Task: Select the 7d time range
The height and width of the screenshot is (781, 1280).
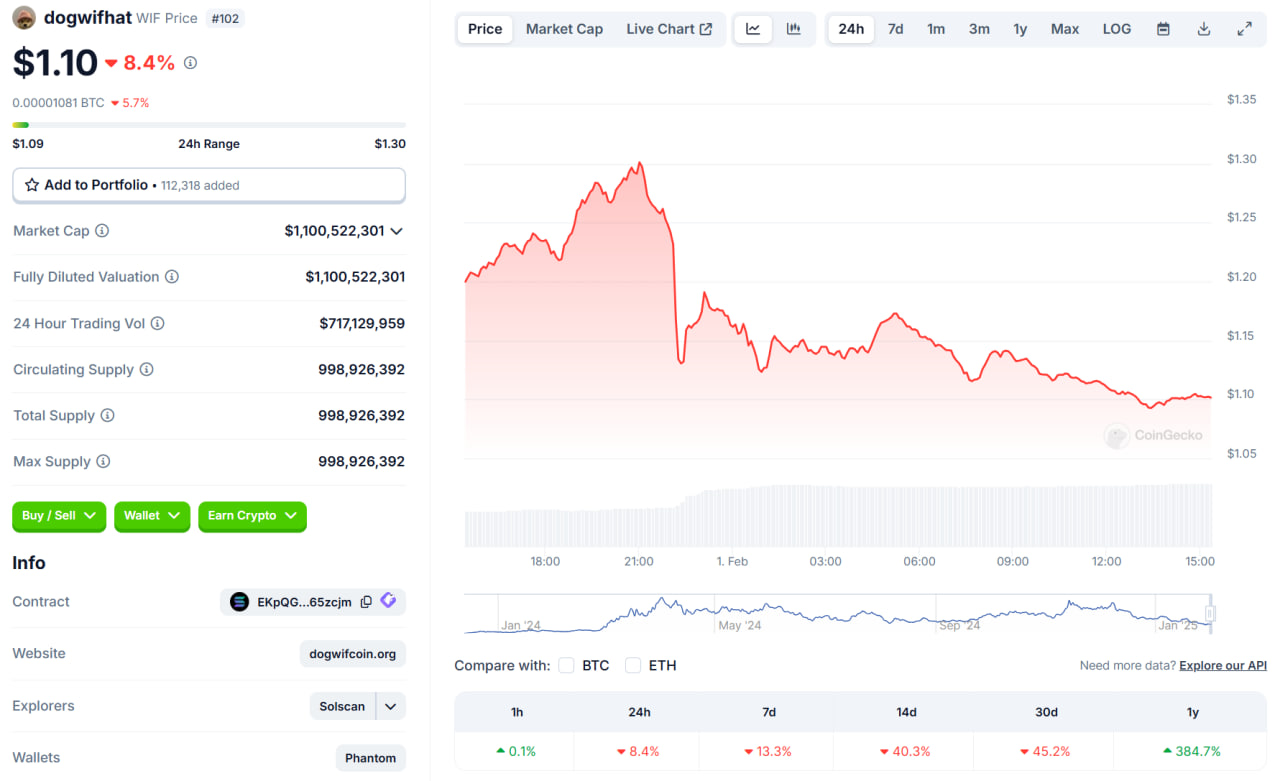Action: (896, 29)
